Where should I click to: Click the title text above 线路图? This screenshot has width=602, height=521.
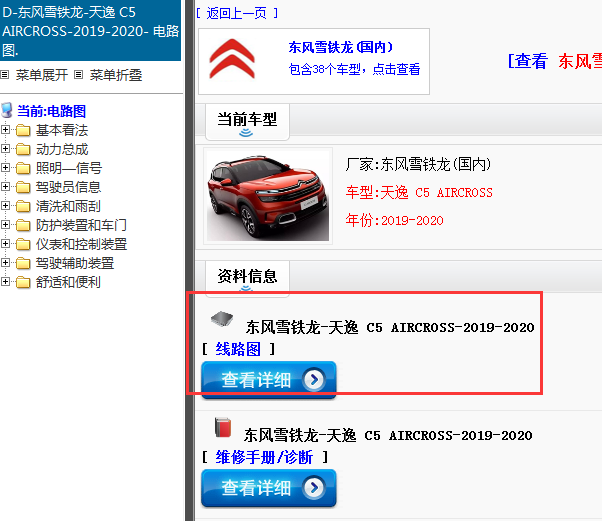click(x=390, y=327)
